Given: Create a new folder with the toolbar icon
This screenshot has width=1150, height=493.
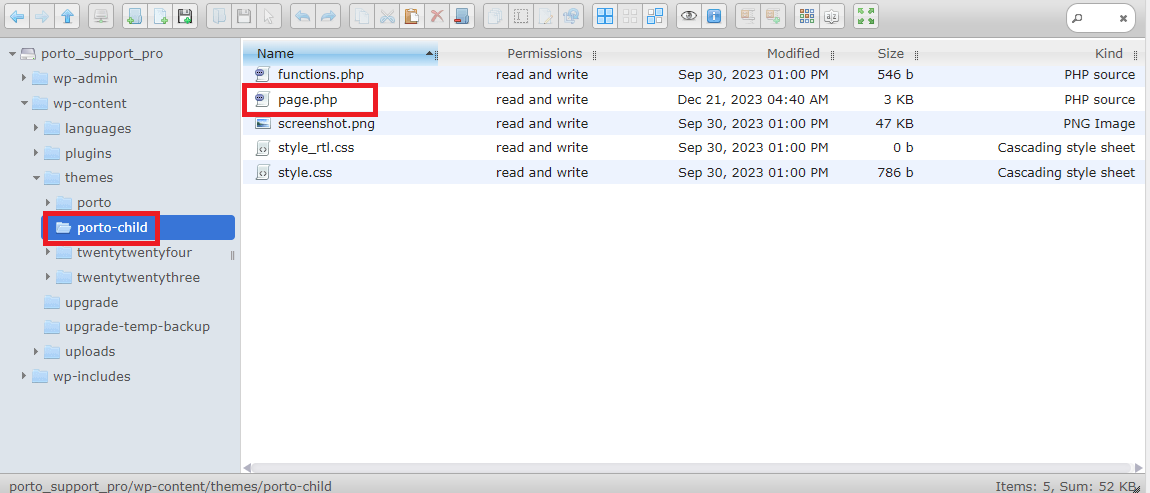Looking at the screenshot, I should coord(133,16).
